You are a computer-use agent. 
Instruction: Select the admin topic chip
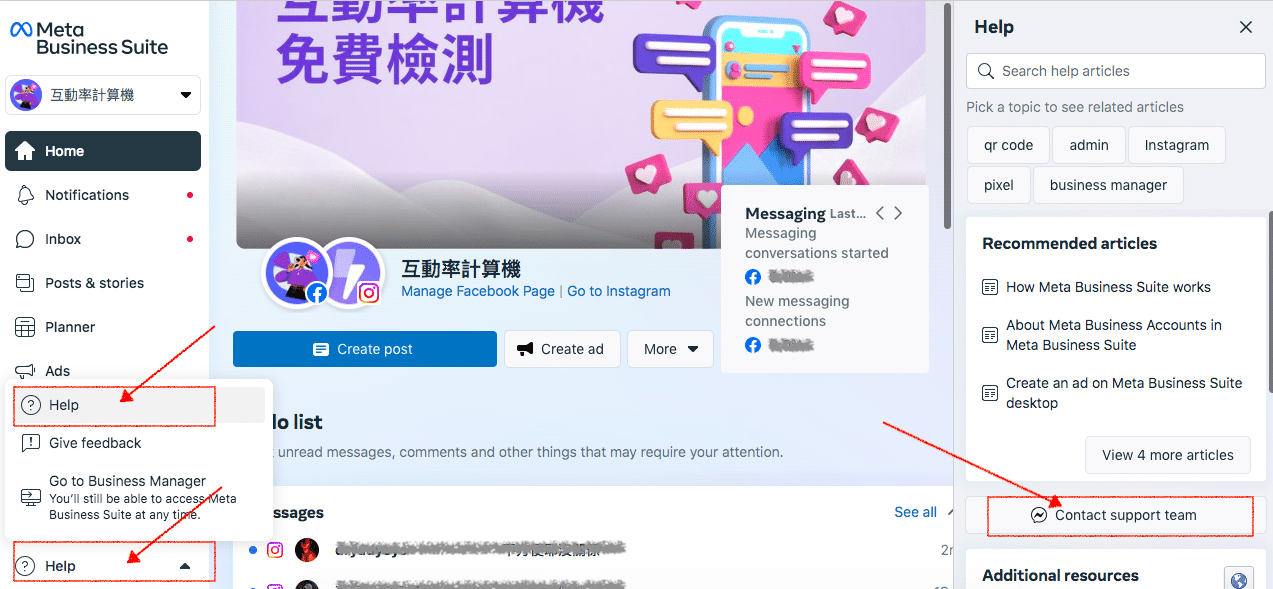click(x=1089, y=145)
